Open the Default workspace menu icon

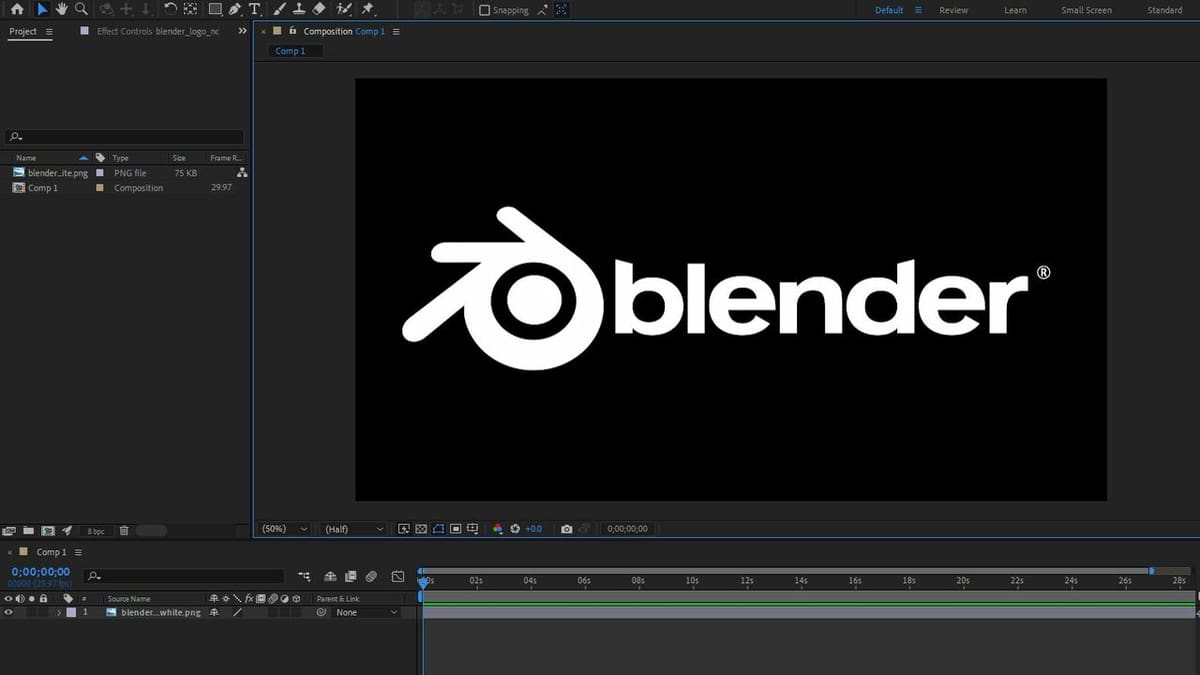point(918,10)
